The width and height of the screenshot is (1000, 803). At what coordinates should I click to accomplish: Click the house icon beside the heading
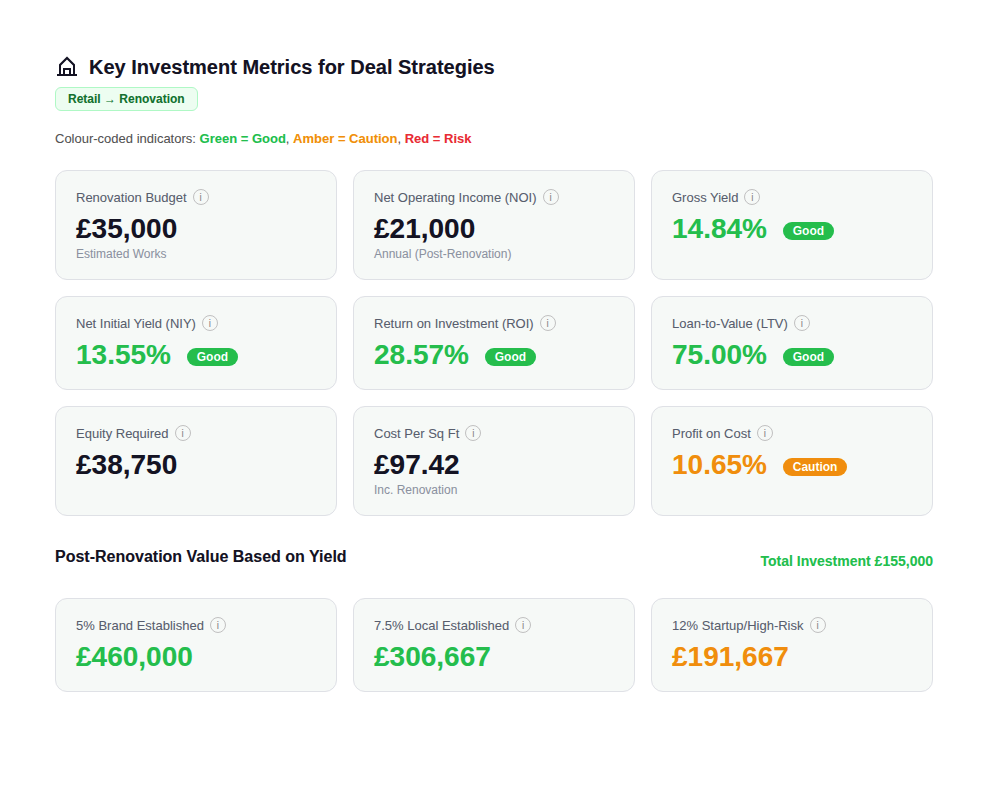tap(66, 66)
